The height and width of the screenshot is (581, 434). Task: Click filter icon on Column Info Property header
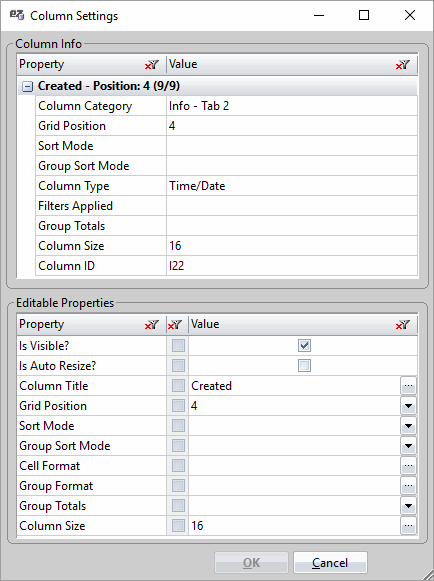pos(152,65)
